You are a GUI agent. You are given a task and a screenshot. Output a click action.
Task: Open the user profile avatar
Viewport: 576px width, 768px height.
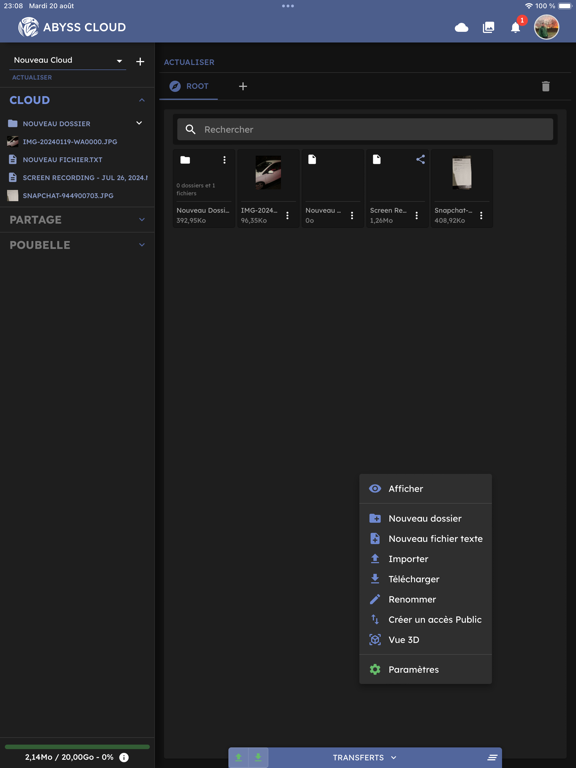[x=546, y=27]
